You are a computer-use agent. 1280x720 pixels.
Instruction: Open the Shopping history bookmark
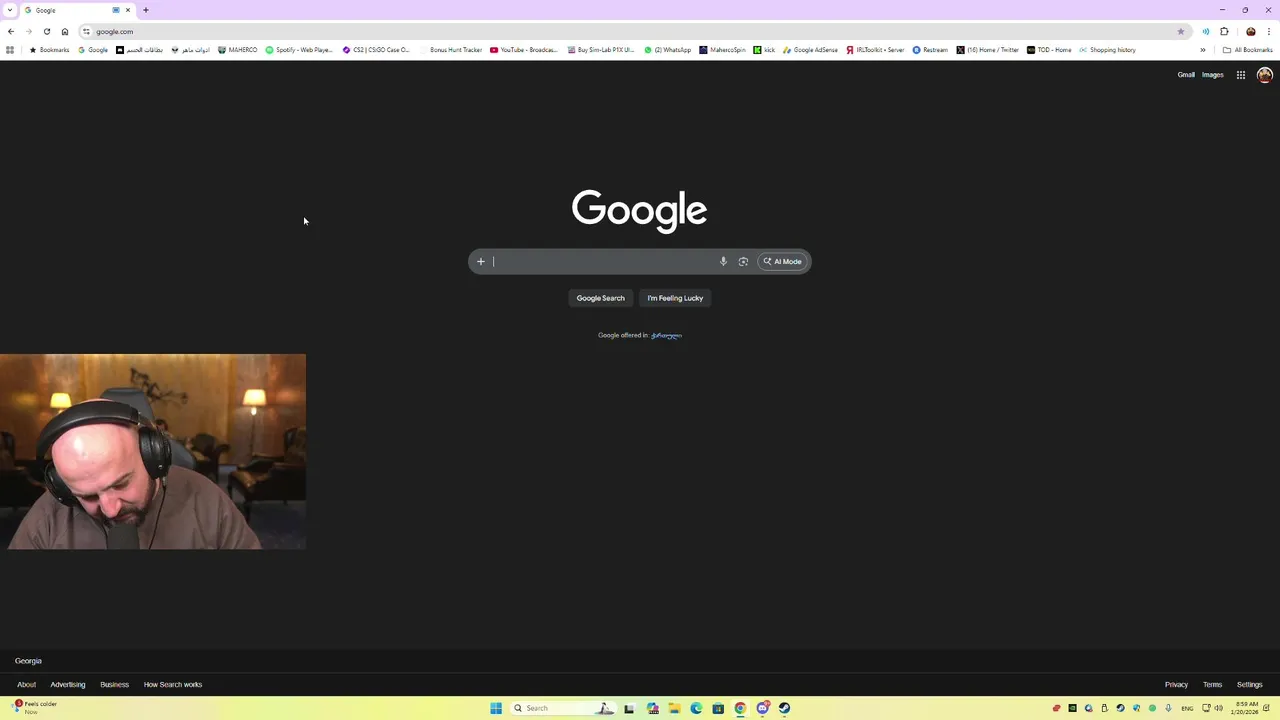pos(1107,50)
